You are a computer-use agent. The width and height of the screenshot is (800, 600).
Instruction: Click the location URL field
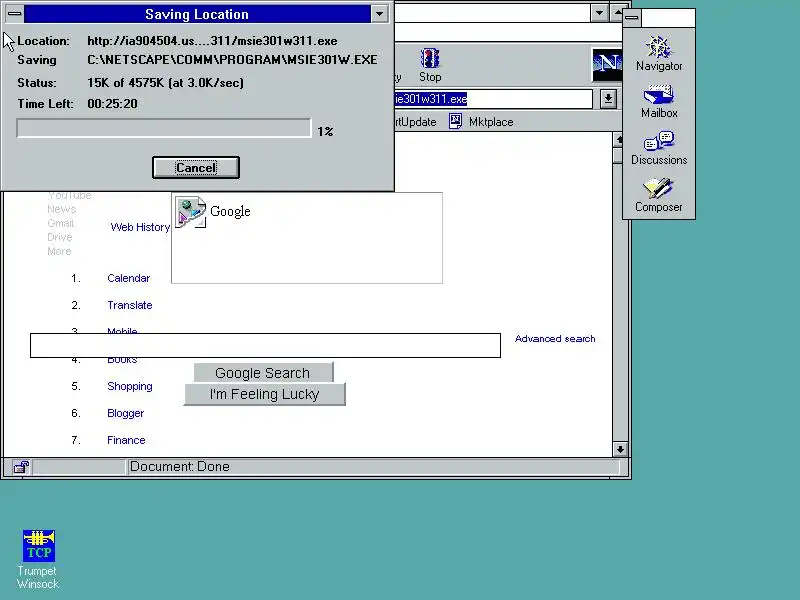tap(493, 99)
